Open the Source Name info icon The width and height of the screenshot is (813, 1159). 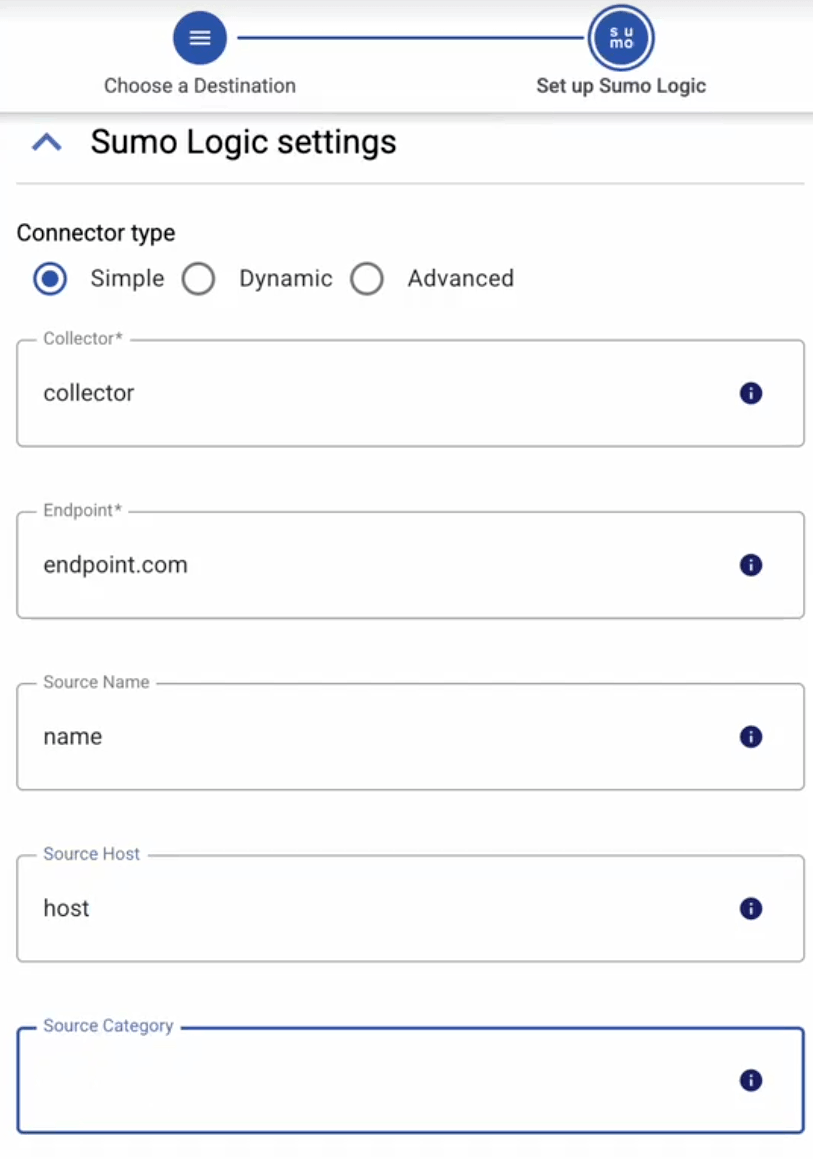751,737
